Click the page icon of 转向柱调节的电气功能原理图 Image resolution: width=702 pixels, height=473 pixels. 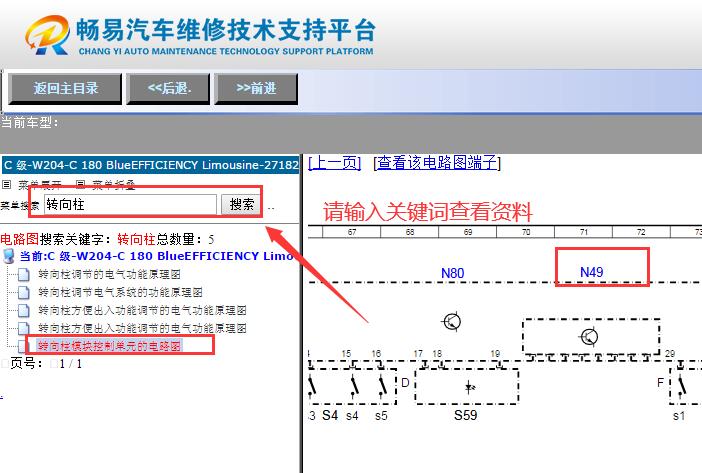[24, 274]
